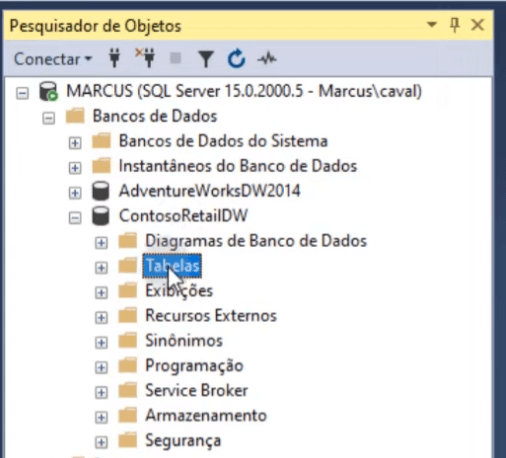Screen dimensions: 506x458
Task: Click the Bancos de Dados do Sistema folder icon
Action: 101,141
